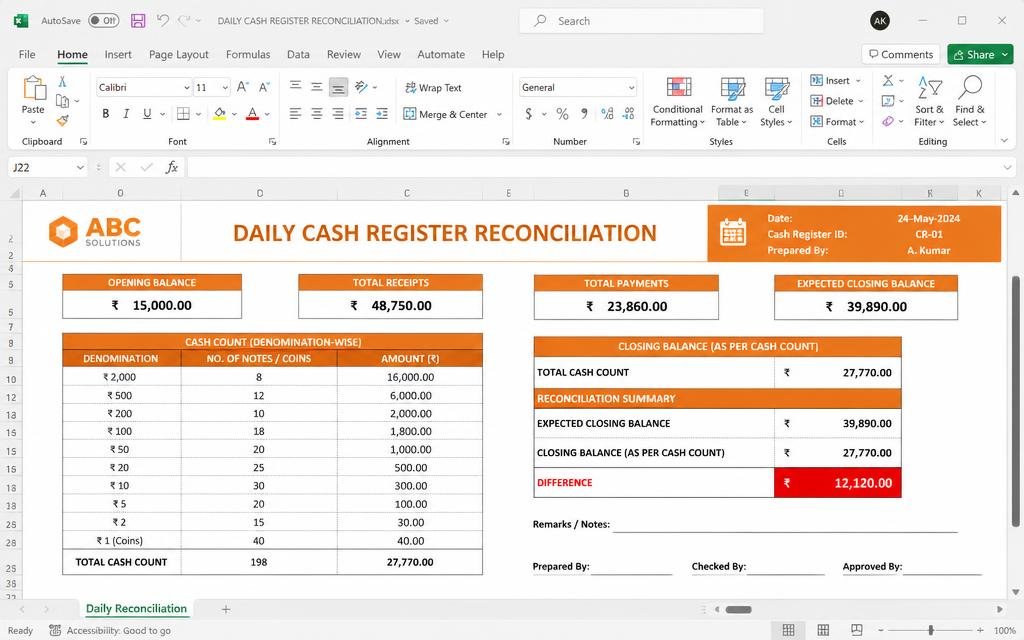Select the Format Painter brush
The image size is (1024, 640).
[x=63, y=120]
